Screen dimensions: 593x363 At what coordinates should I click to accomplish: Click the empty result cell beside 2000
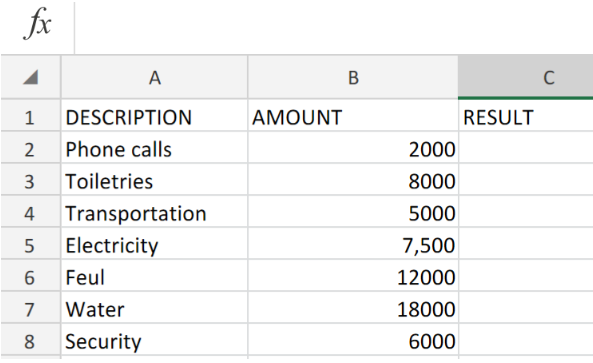[526, 148]
